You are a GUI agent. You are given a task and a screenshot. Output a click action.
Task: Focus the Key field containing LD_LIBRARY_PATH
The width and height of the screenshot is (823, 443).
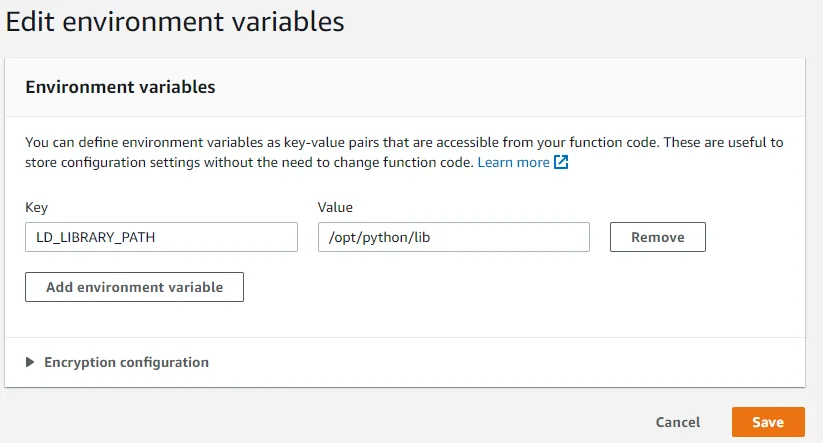(161, 237)
